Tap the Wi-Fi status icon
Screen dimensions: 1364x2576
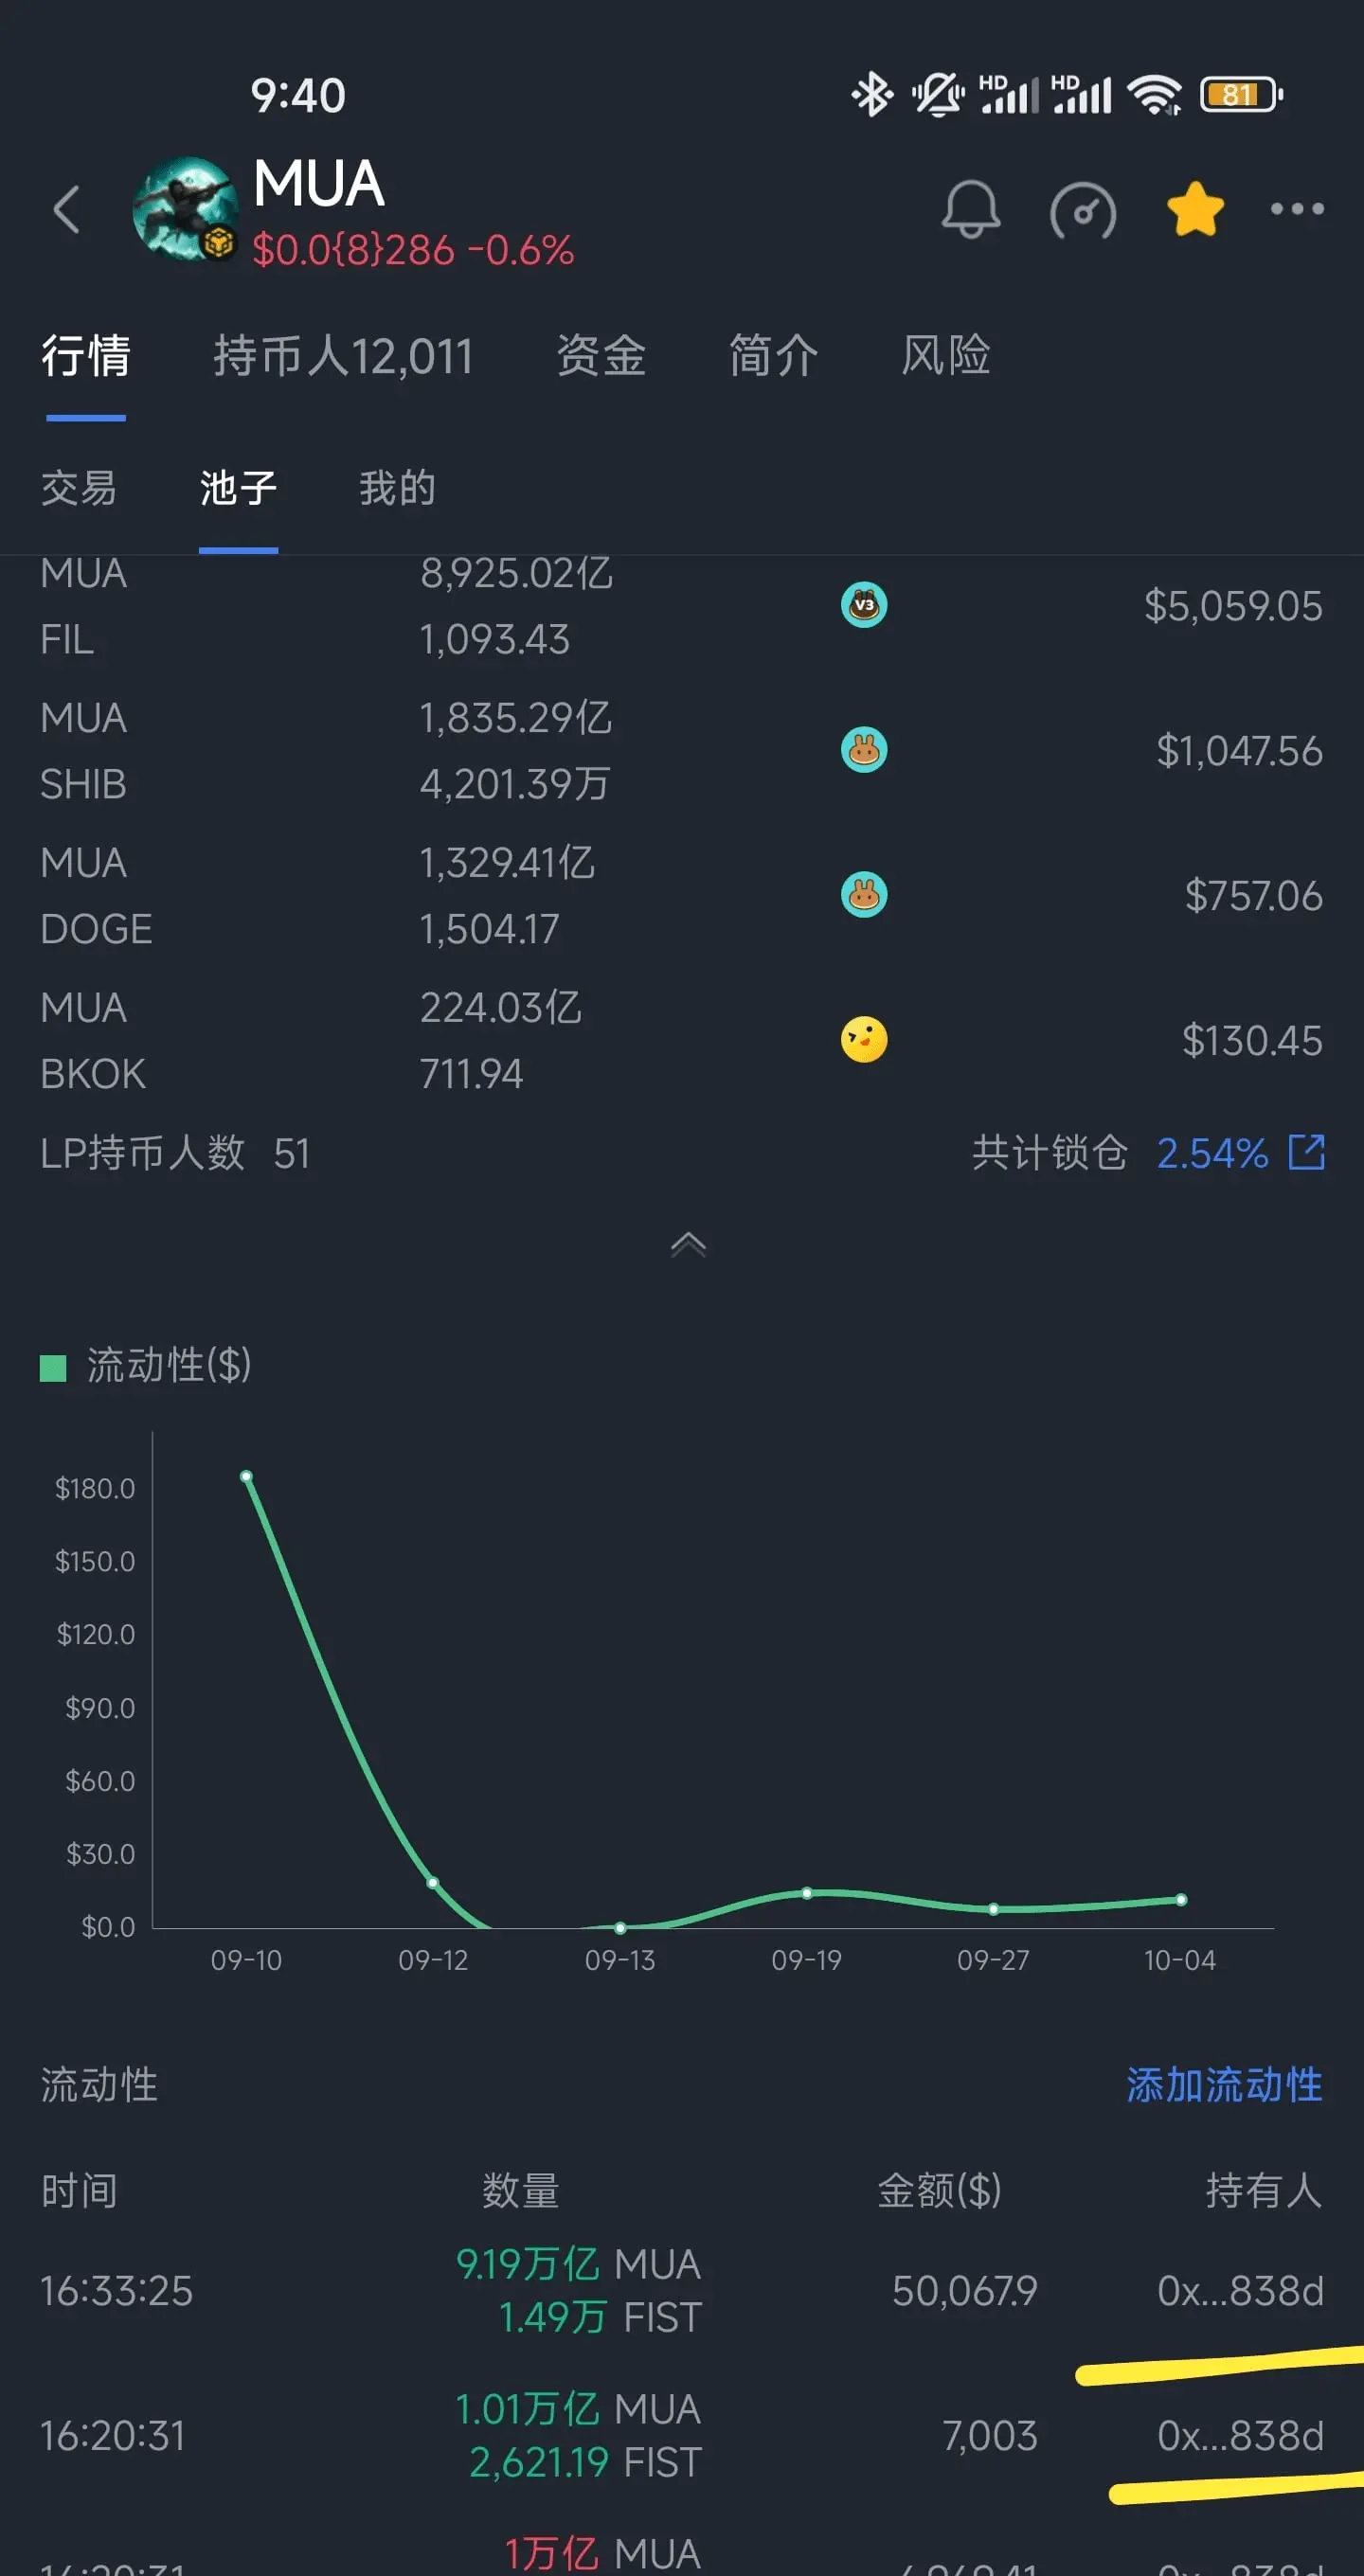coord(1154,95)
